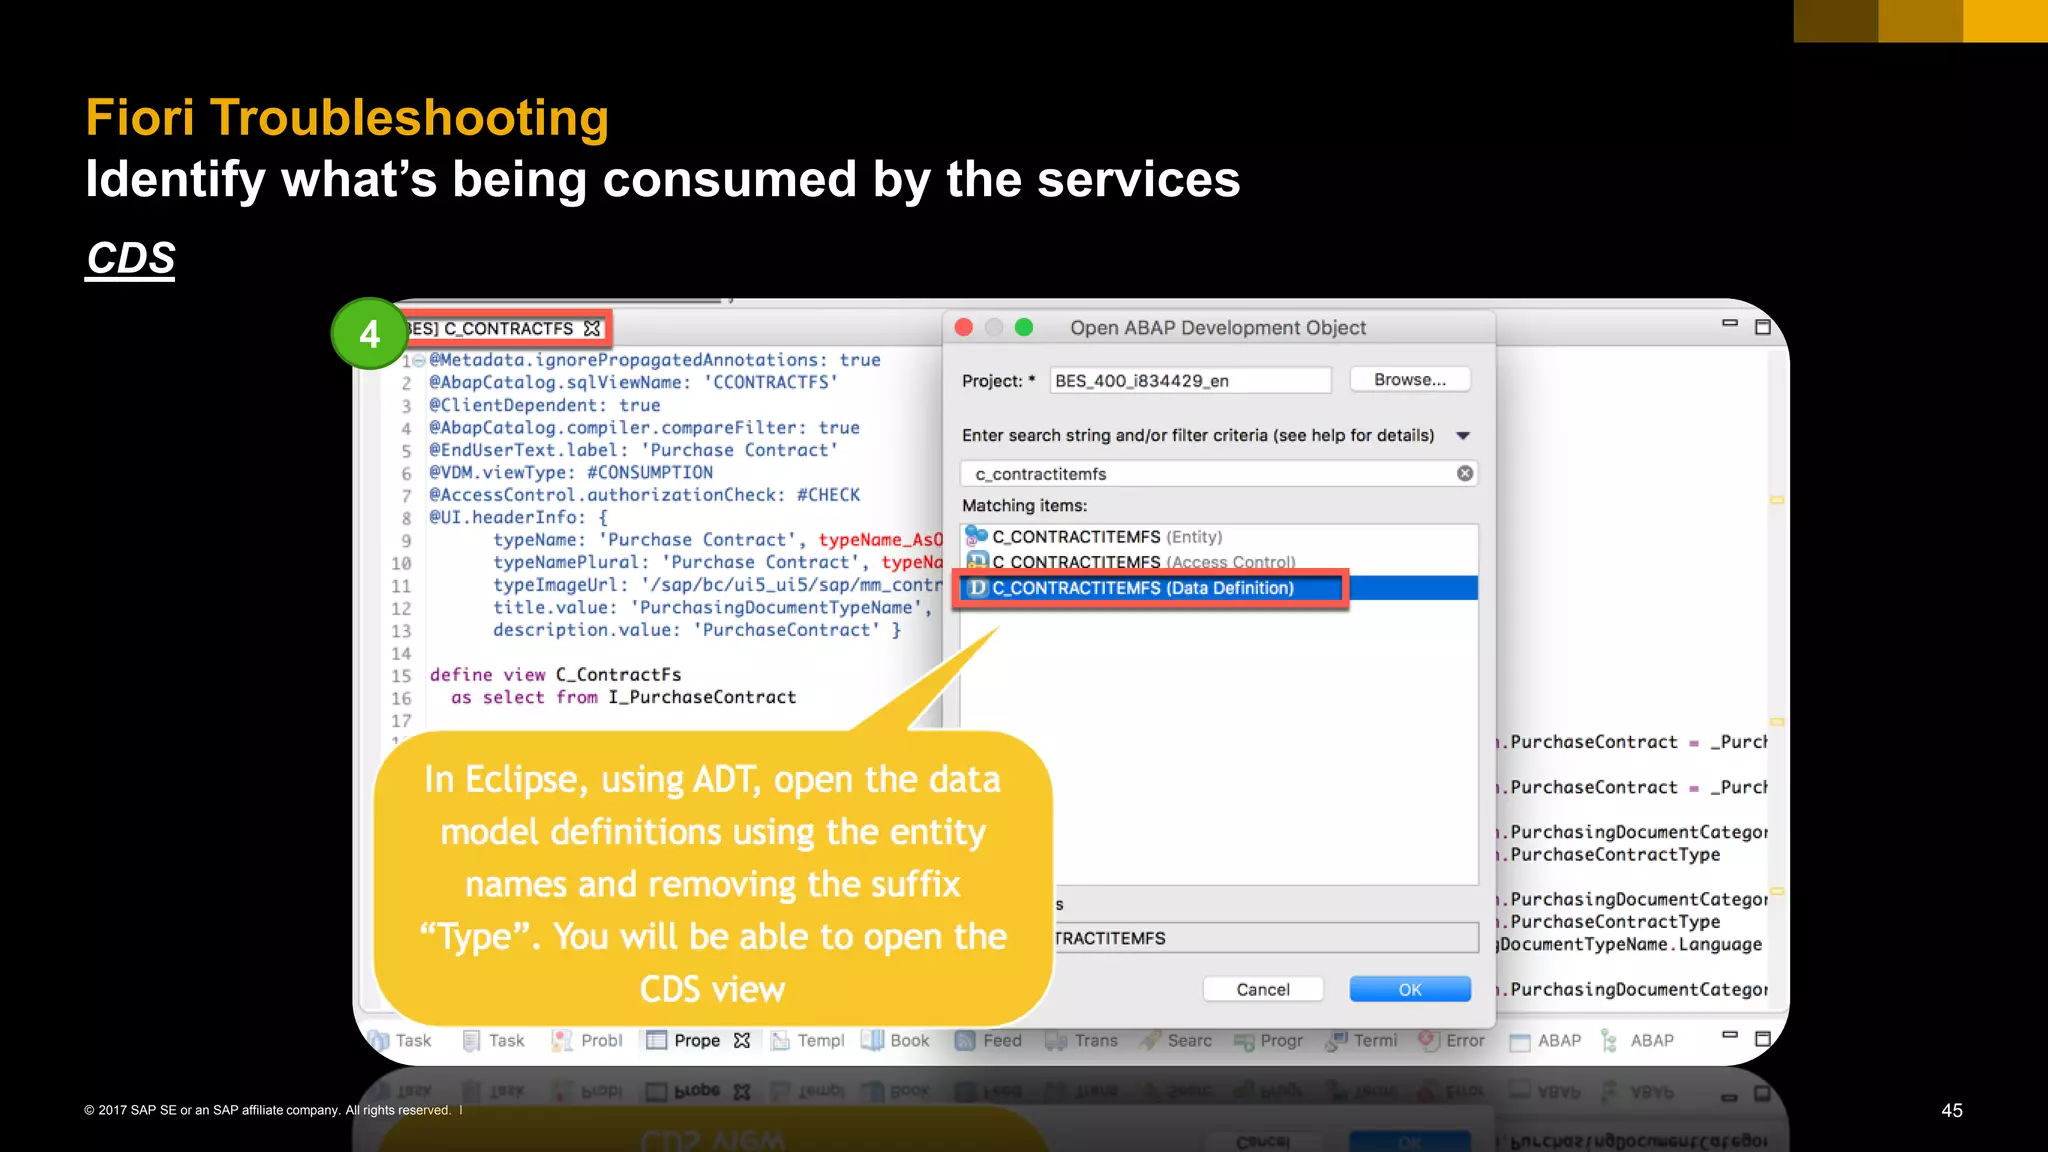Select C_CONTRACTITEMFS (Data Definition) item
This screenshot has width=2048, height=1152.
1218,588
